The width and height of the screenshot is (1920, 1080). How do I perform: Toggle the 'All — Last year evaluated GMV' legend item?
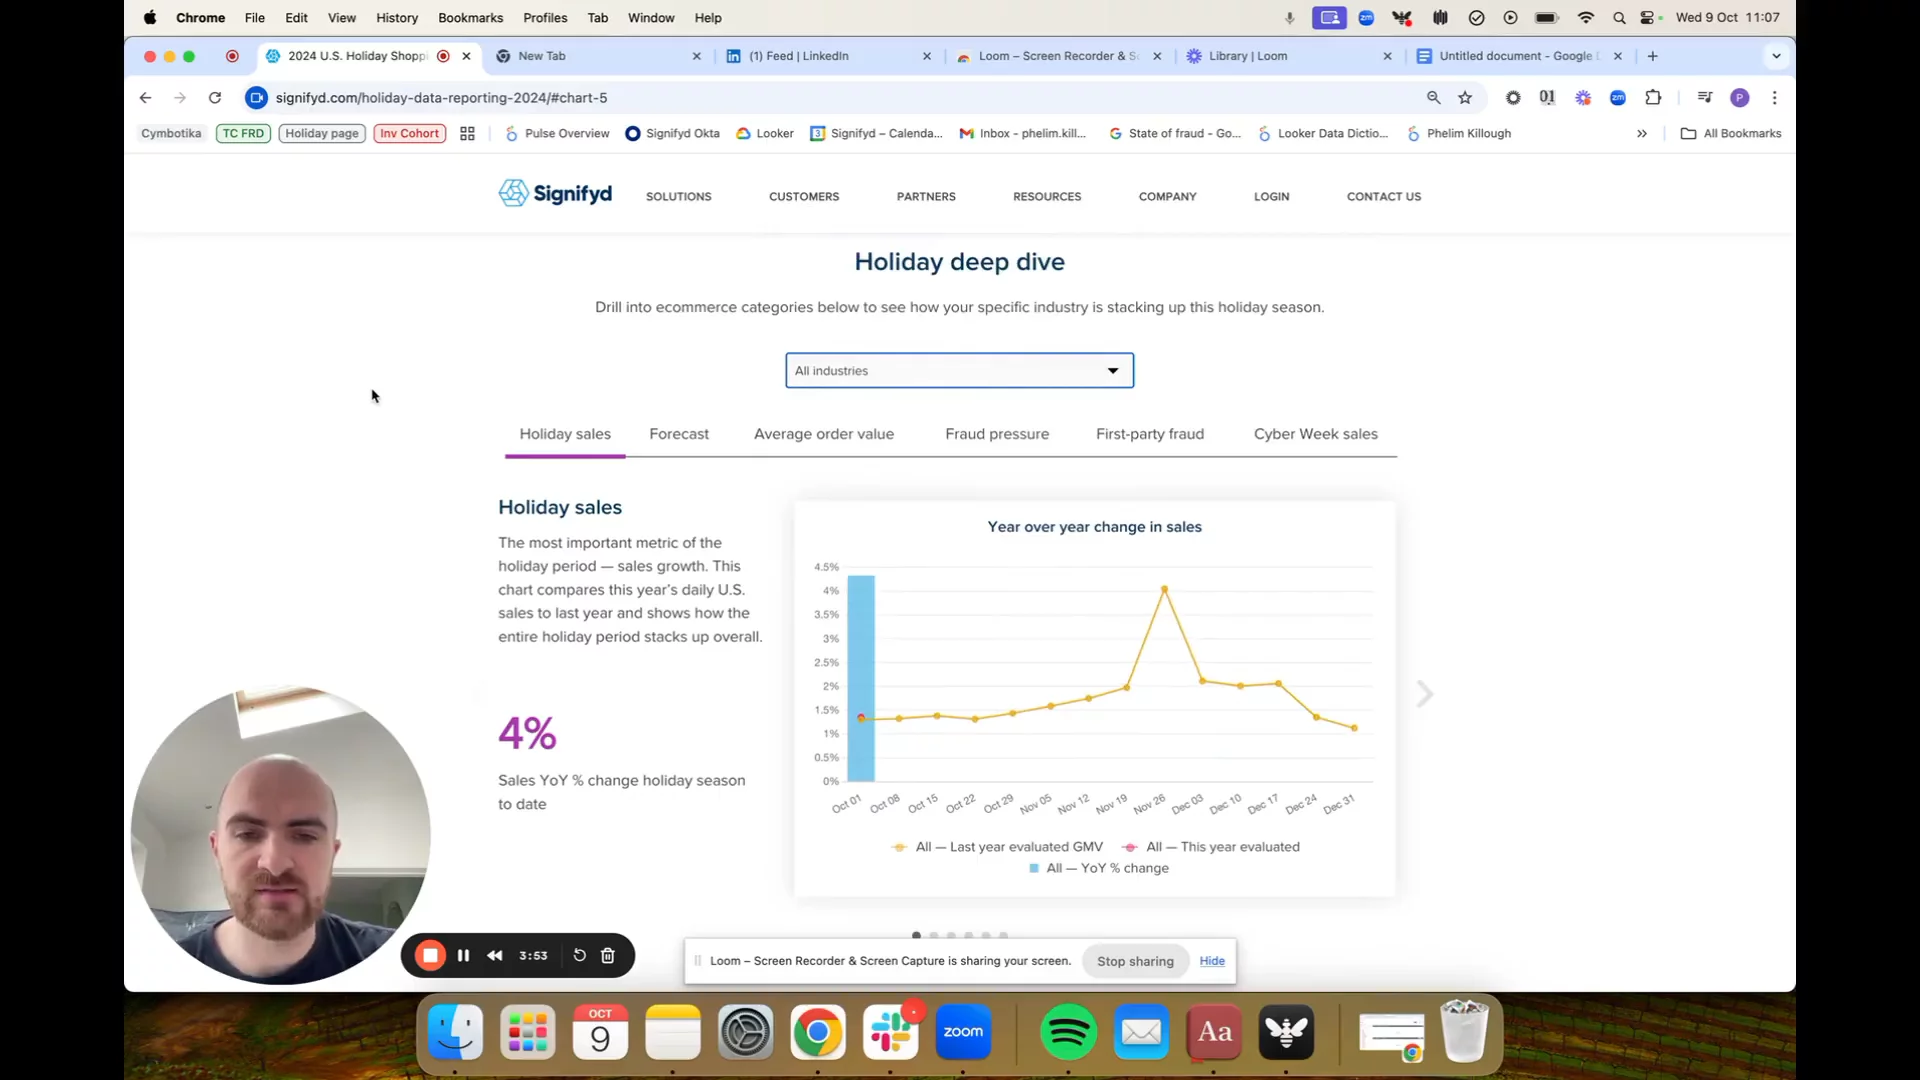click(x=1008, y=847)
